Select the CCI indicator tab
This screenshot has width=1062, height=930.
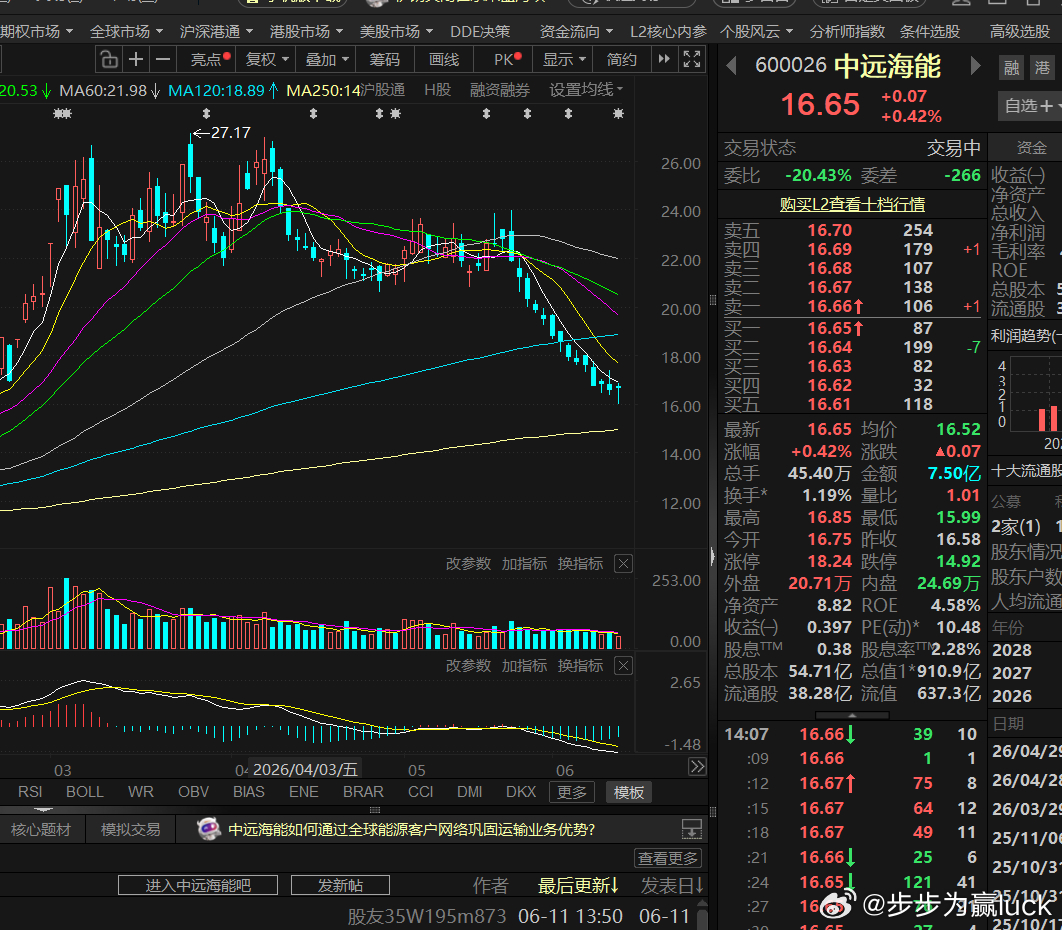coord(421,792)
